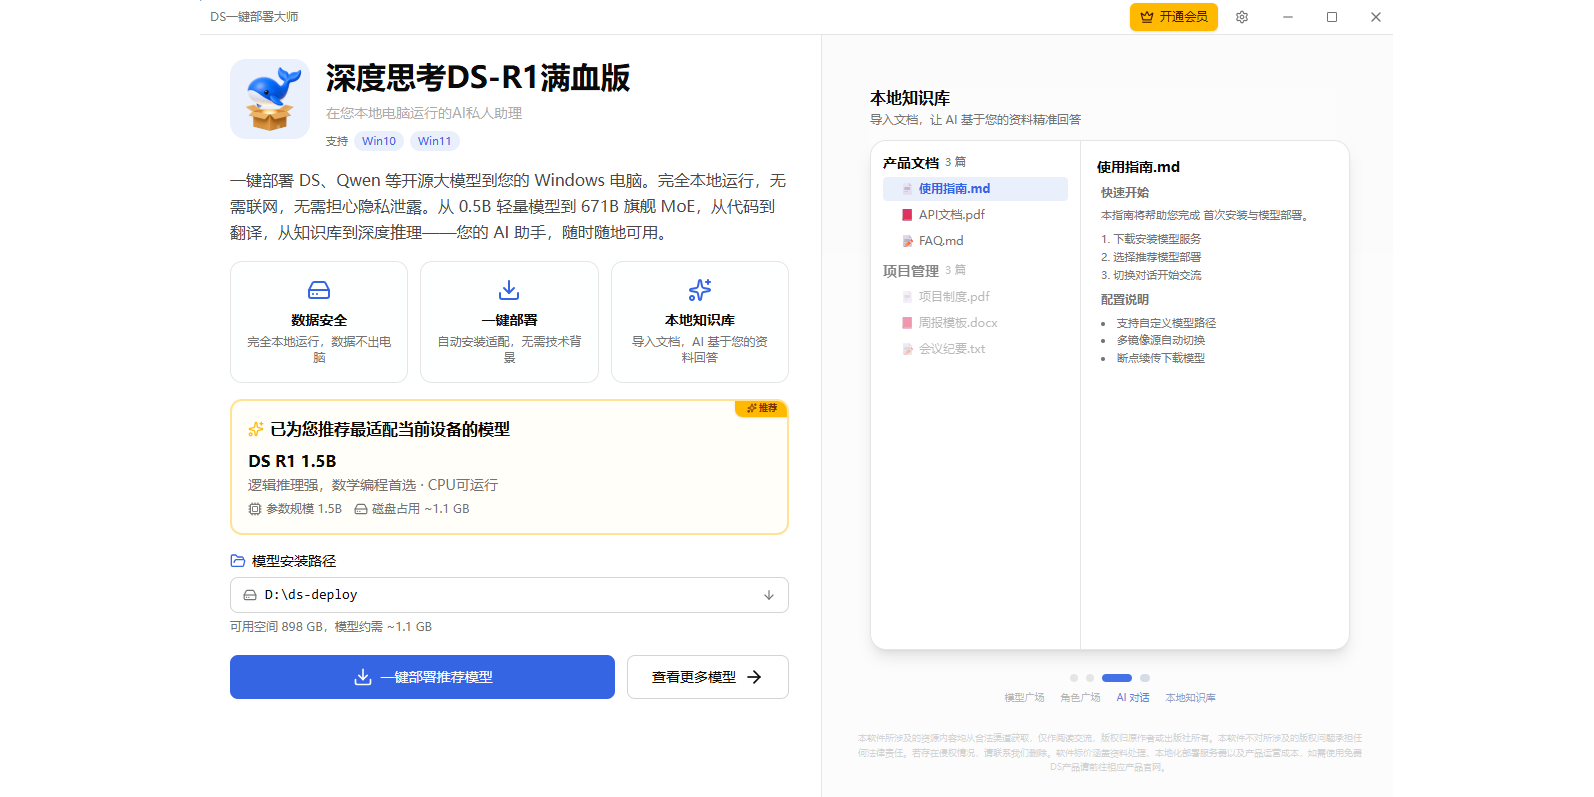Click 快速开始 heading in preview

(1125, 192)
